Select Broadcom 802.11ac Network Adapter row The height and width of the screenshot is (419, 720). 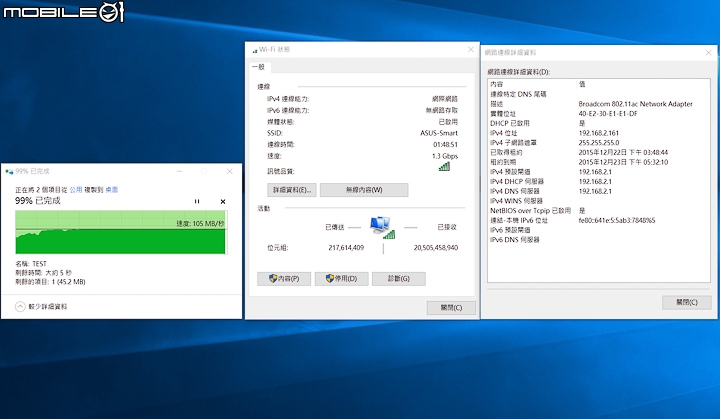coord(599,104)
